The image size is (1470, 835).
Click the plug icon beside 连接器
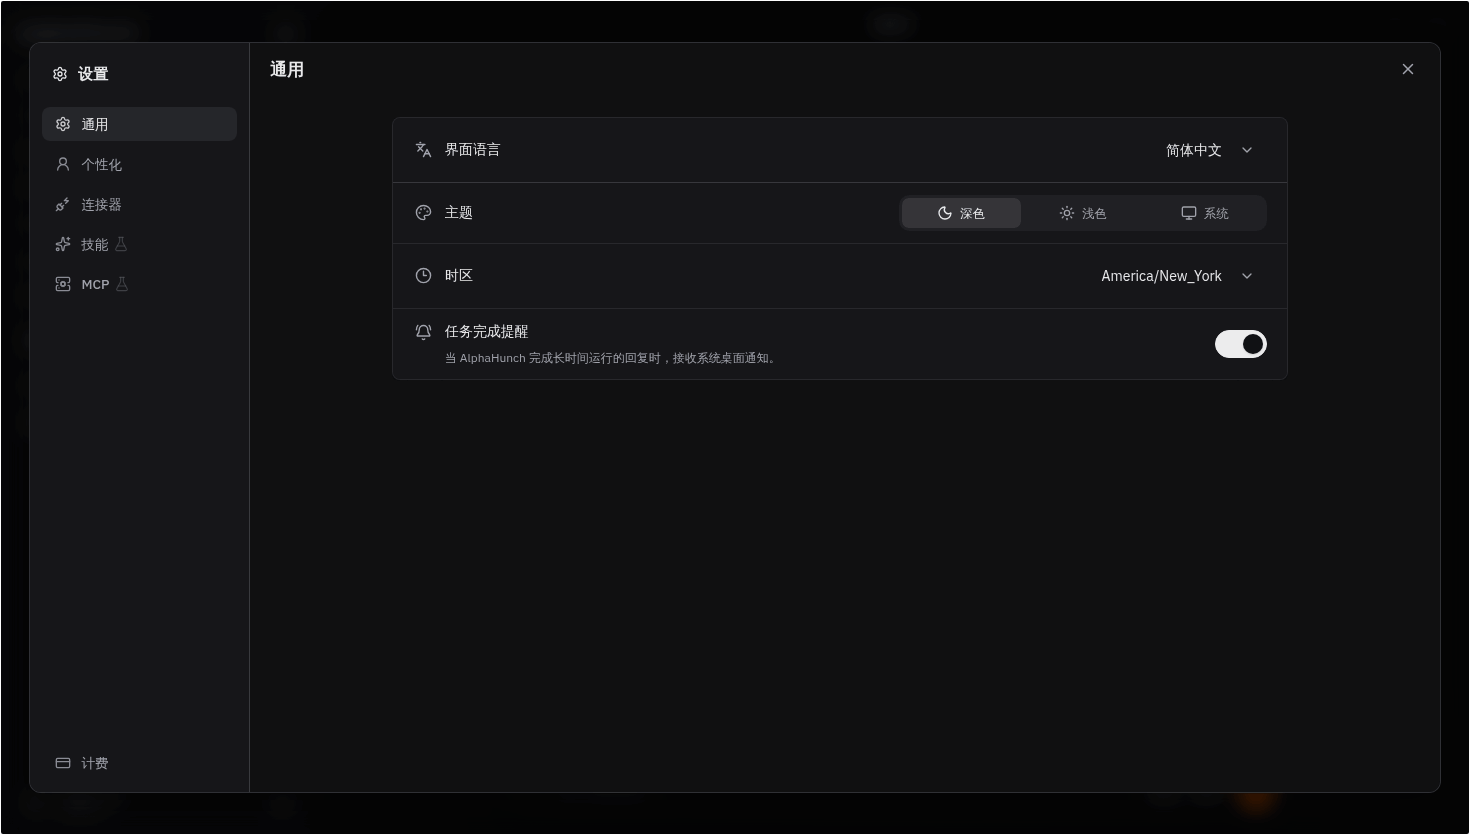coord(63,204)
